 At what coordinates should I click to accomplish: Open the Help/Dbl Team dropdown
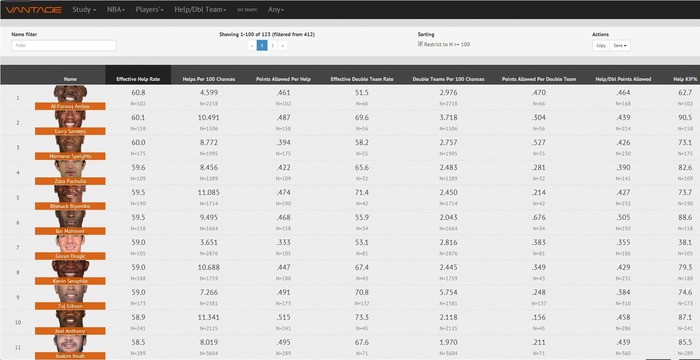pos(200,9)
